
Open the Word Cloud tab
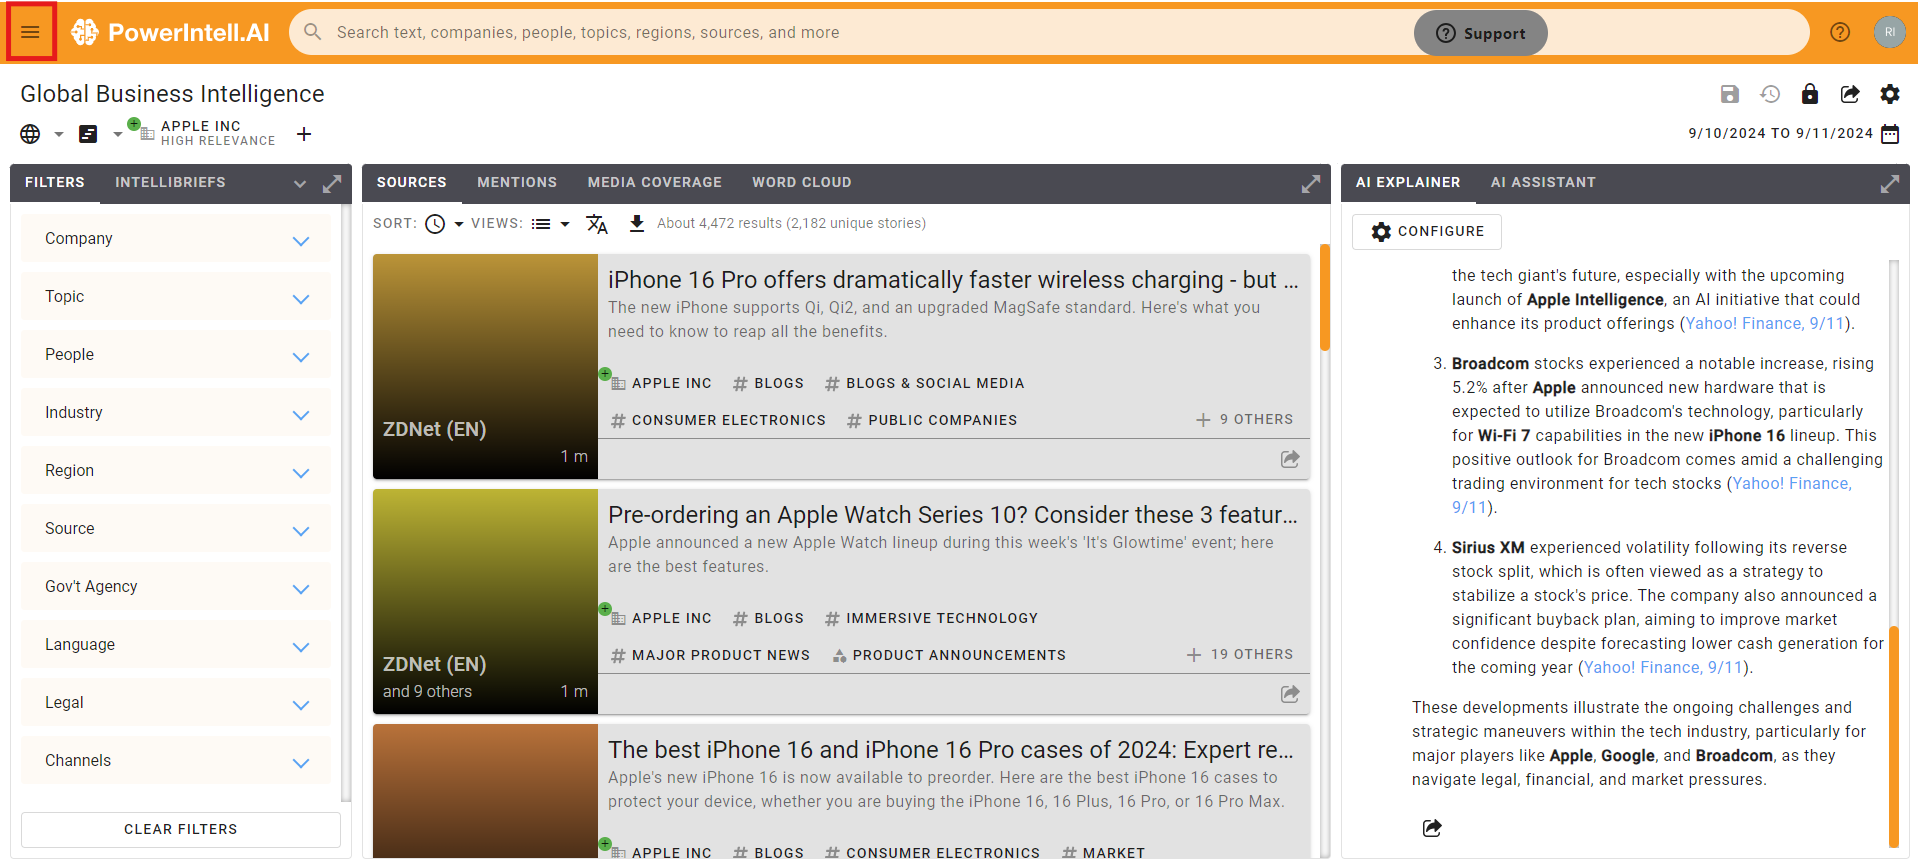(x=802, y=183)
